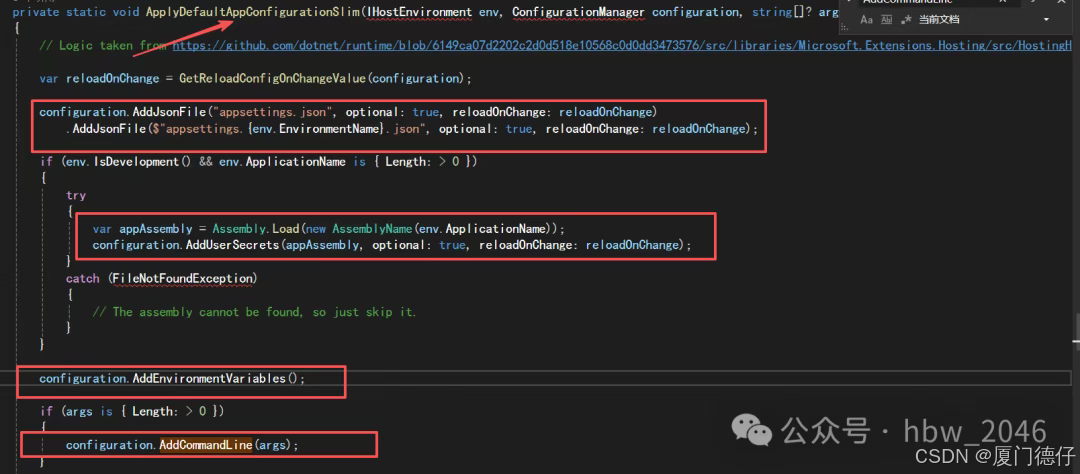The width and height of the screenshot is (1080, 474).
Task: Click highlighted AddCommandLine match
Action: coord(206,445)
